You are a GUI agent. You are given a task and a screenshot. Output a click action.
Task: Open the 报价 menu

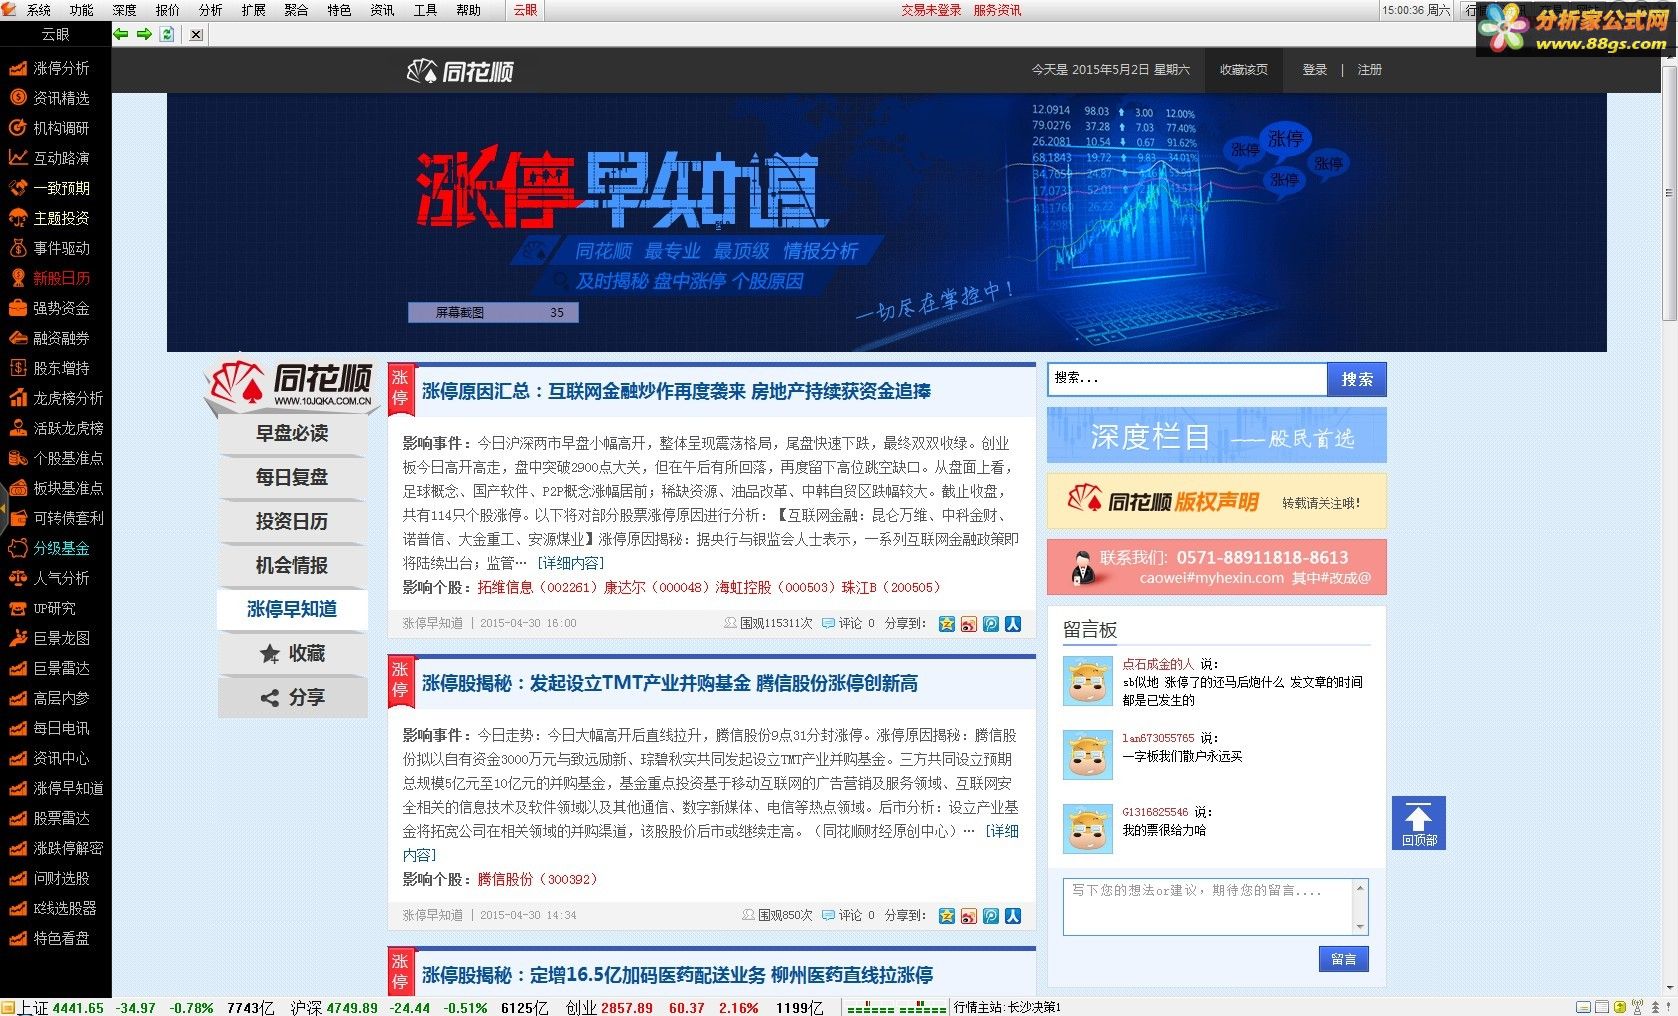pos(167,10)
